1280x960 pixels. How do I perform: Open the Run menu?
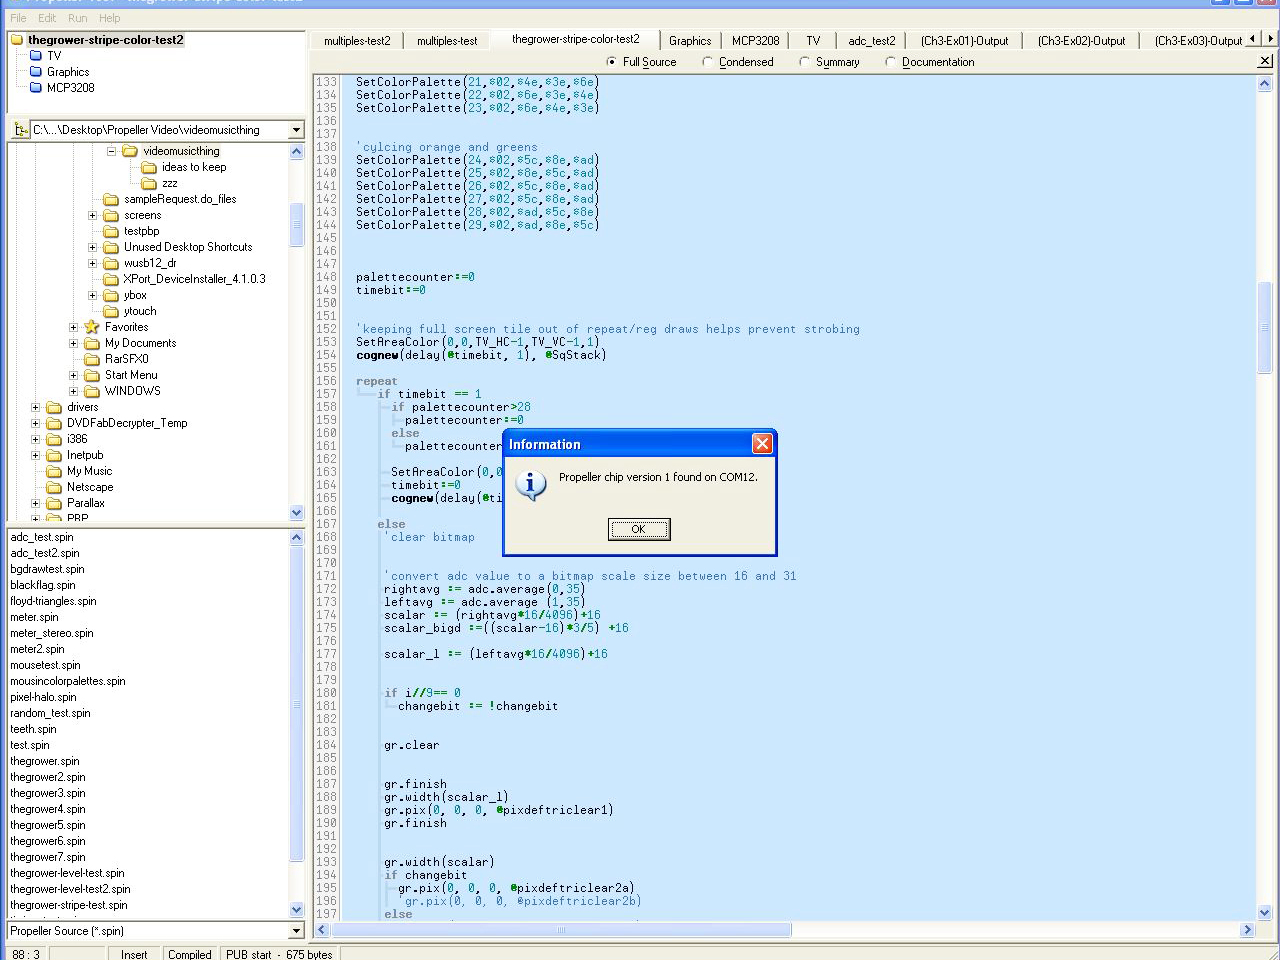click(77, 18)
